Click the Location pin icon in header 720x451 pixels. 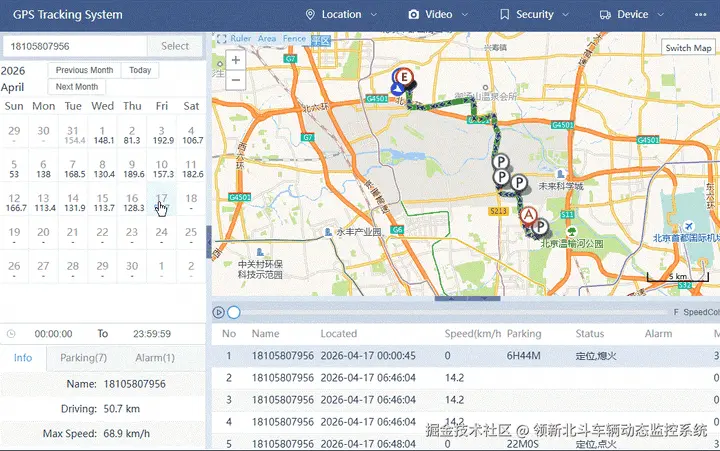coord(310,15)
